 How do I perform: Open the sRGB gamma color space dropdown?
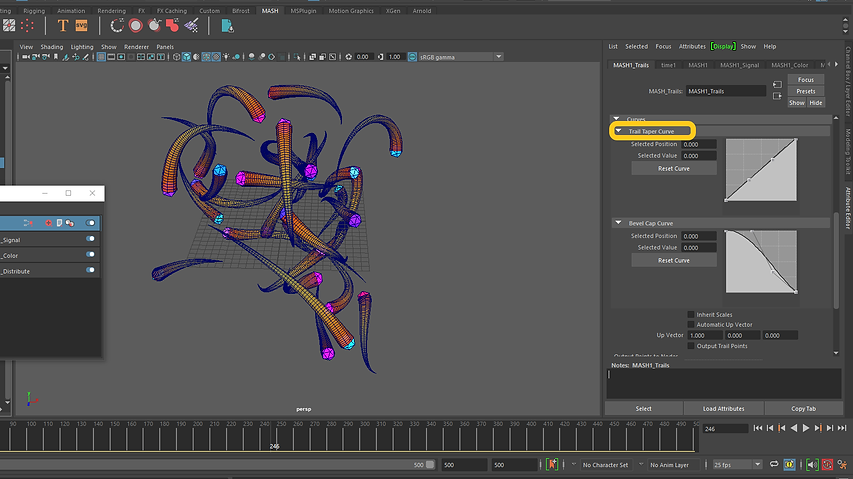(498, 57)
